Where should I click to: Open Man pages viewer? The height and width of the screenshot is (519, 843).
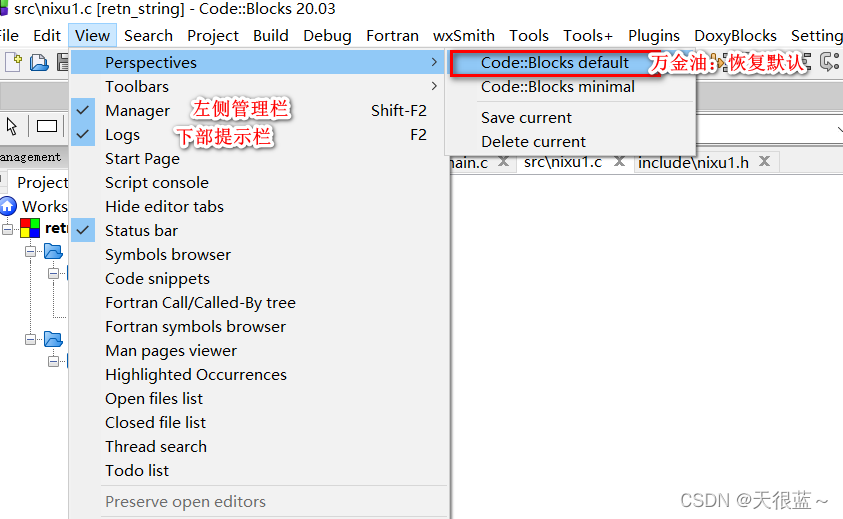(x=260, y=351)
